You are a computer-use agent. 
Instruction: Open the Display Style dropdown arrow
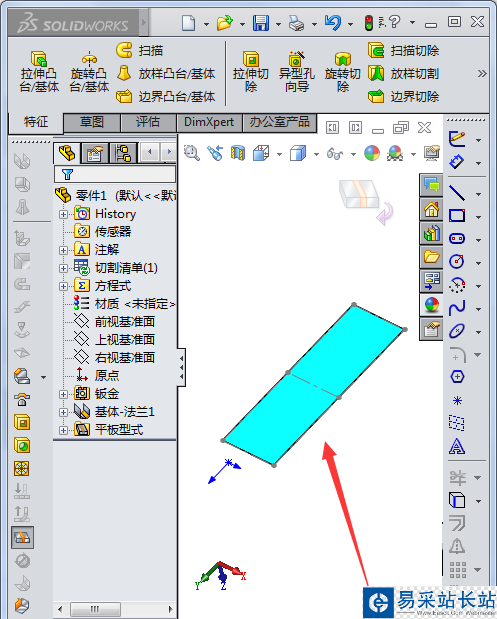(316, 154)
